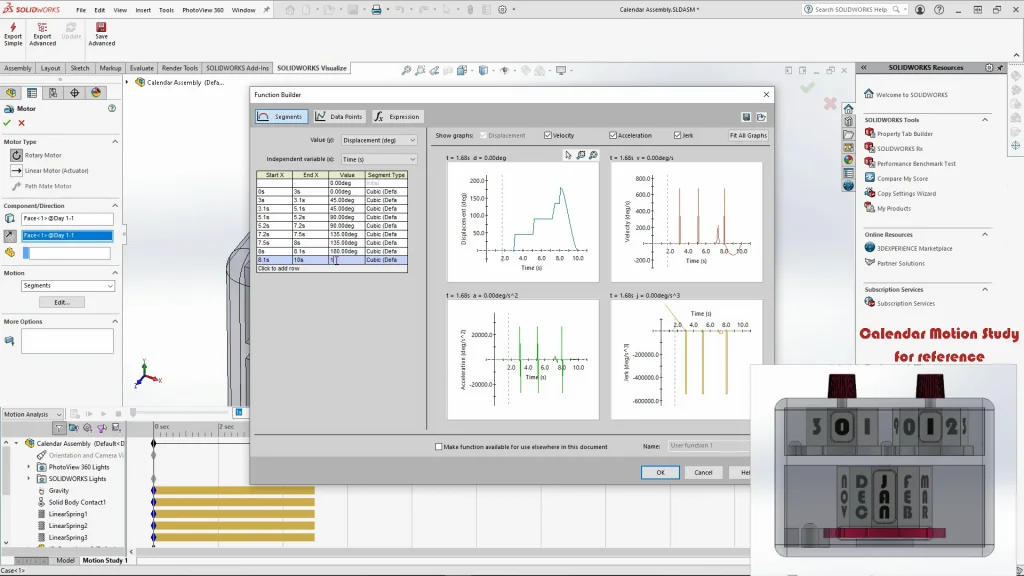Screen dimensions: 1024x576
Task: Open the Insert menu
Action: point(143,10)
